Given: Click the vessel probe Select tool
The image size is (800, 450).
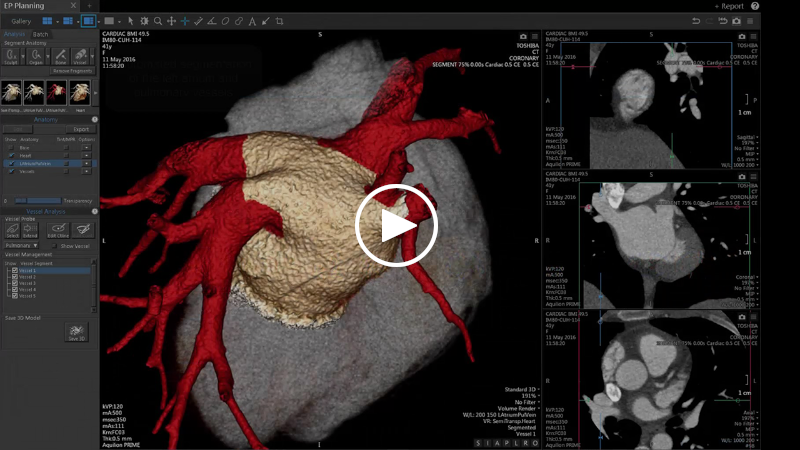Looking at the screenshot, I should click(x=12, y=231).
